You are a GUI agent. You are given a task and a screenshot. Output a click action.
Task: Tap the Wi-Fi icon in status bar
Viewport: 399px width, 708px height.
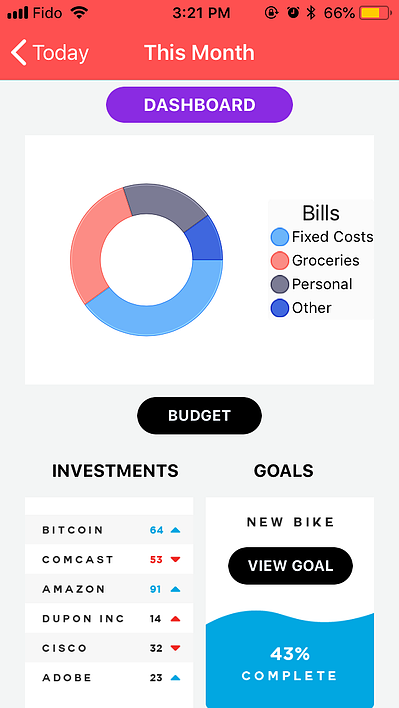tap(79, 13)
